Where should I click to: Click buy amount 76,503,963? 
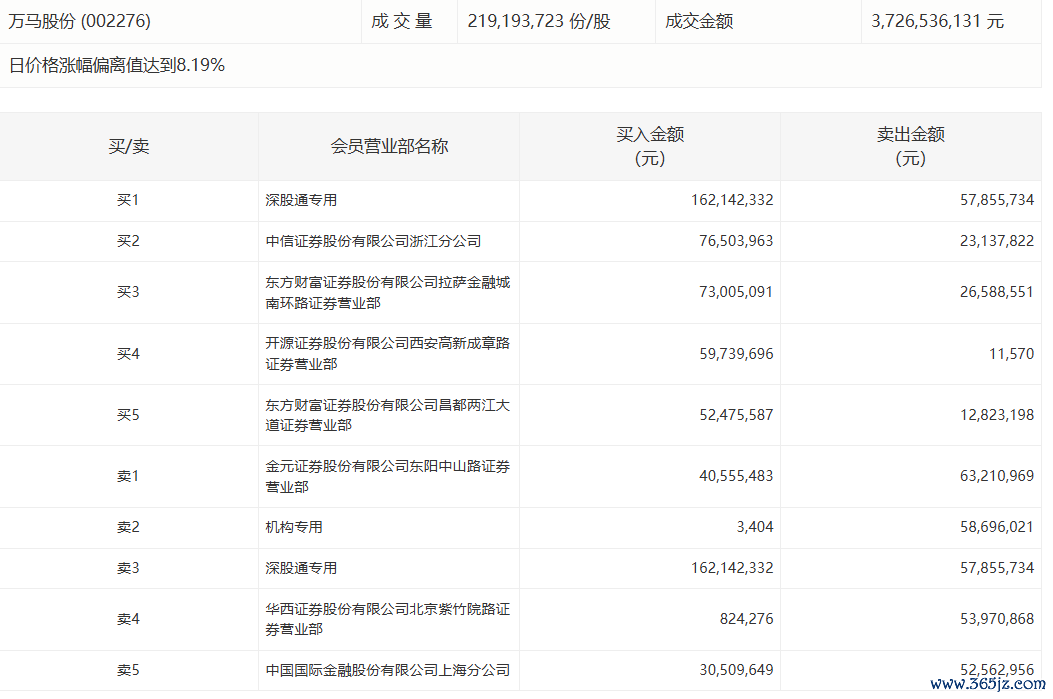click(x=736, y=241)
